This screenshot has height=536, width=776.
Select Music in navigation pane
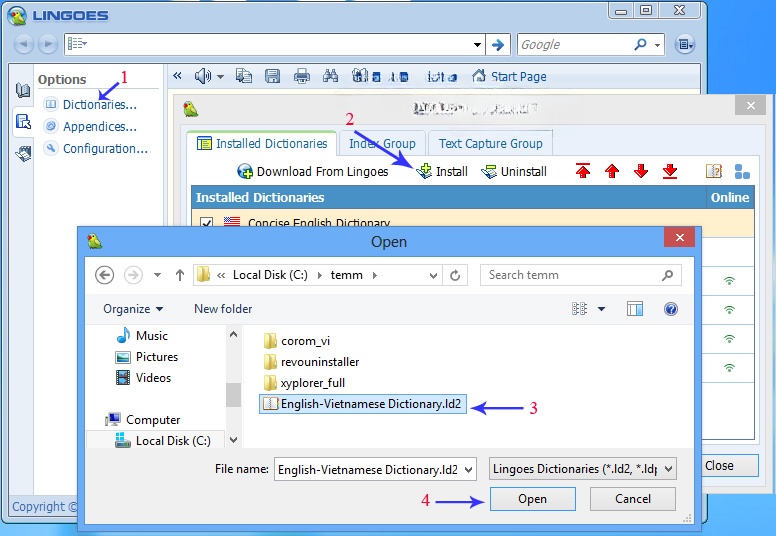pyautogui.click(x=144, y=336)
